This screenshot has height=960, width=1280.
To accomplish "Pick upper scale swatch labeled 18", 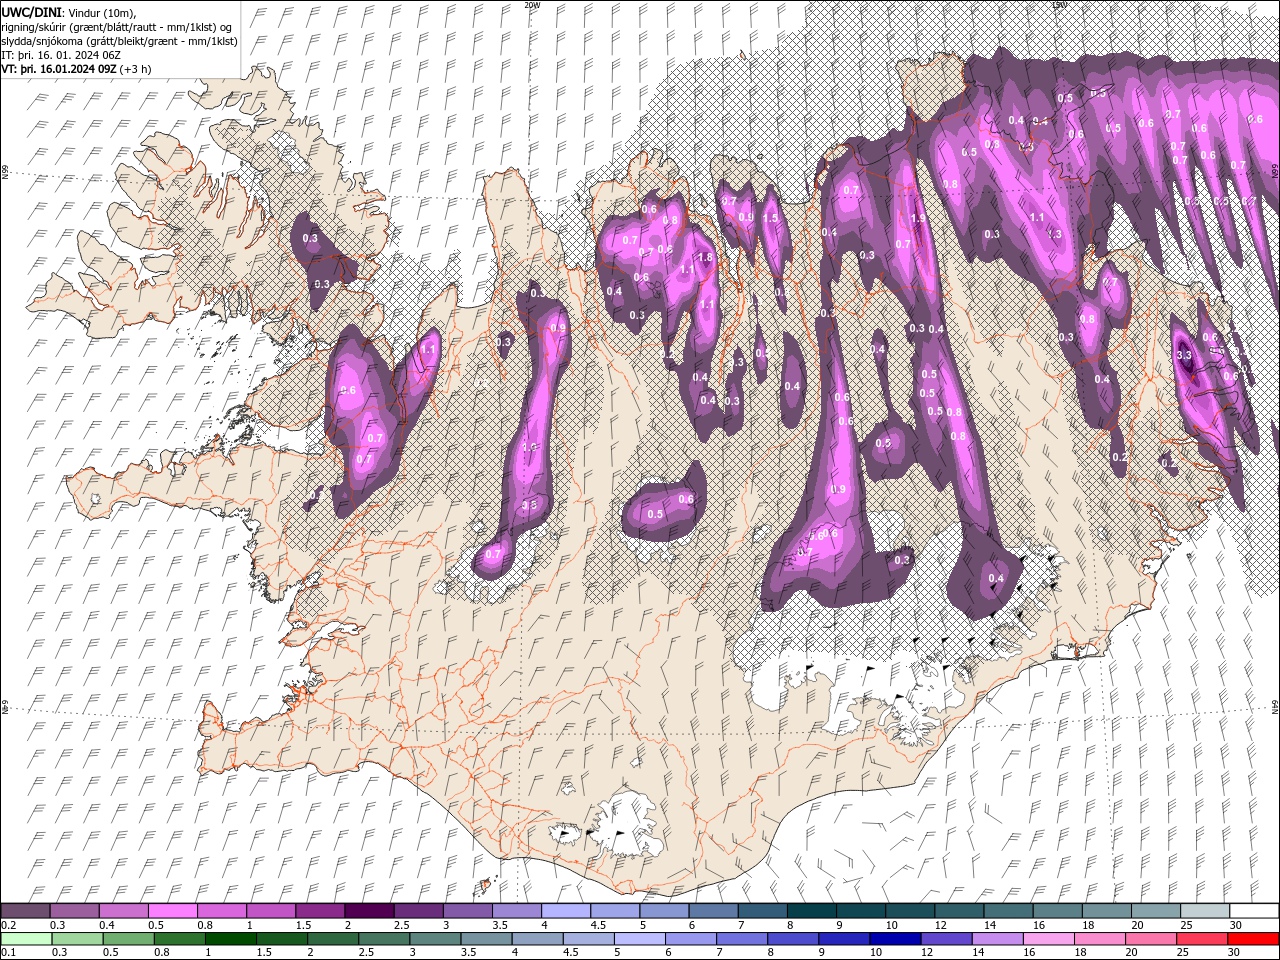I will click(x=1107, y=910).
